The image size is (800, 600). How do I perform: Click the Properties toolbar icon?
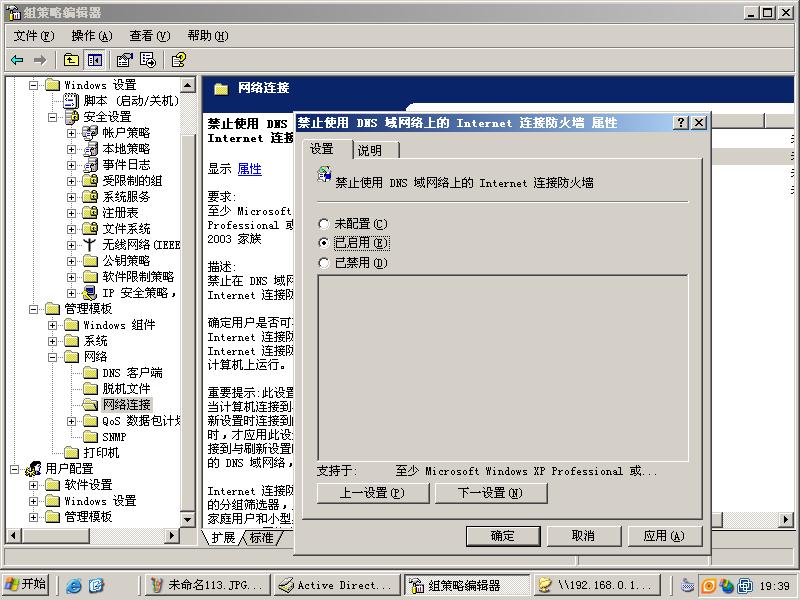pos(124,60)
